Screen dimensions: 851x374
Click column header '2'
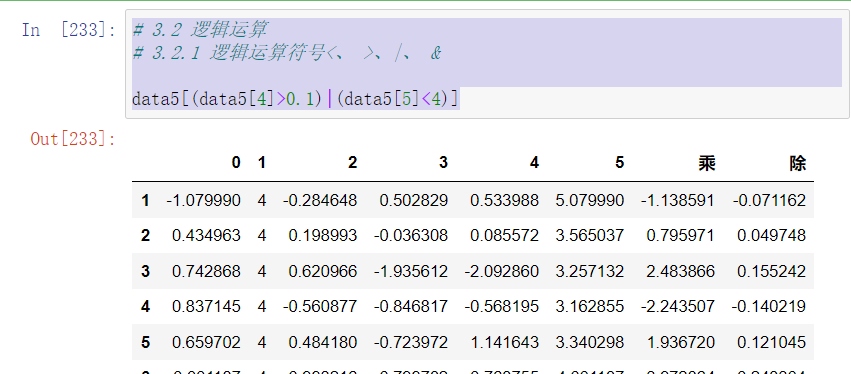[352, 163]
